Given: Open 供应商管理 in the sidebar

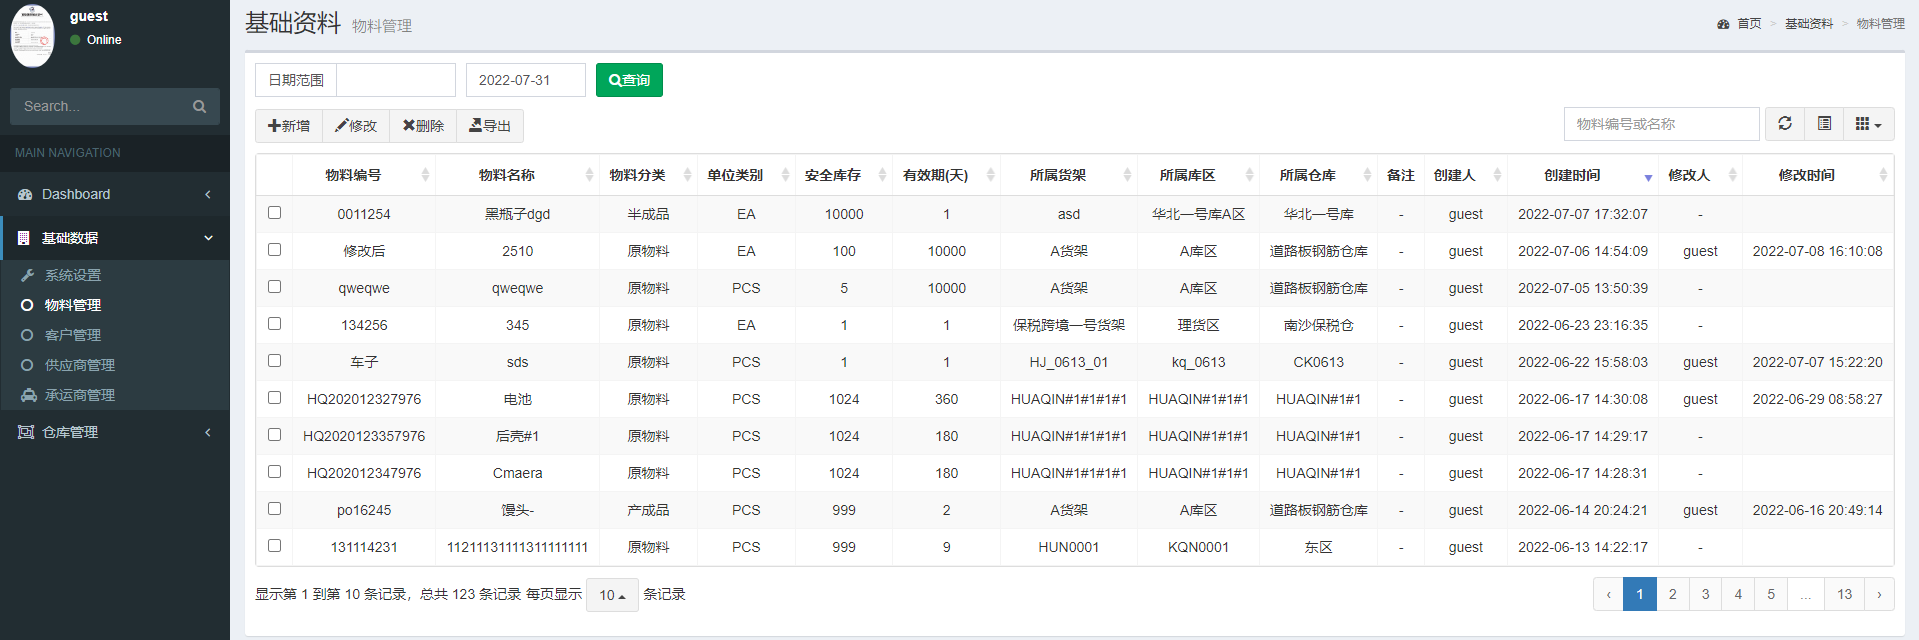Looking at the screenshot, I should 80,365.
